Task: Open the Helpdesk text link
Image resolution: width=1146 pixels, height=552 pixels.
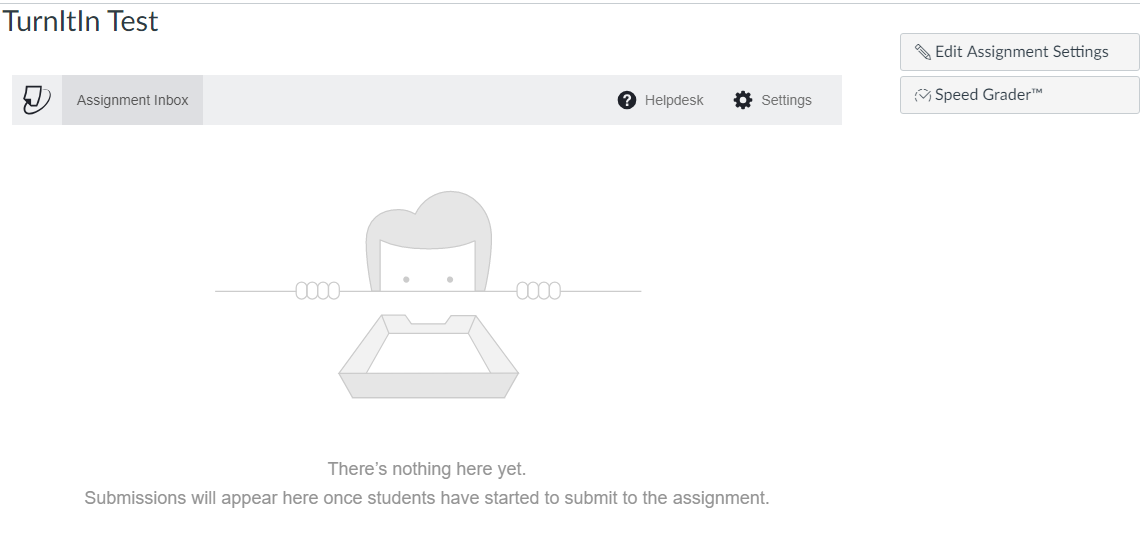Action: point(674,100)
